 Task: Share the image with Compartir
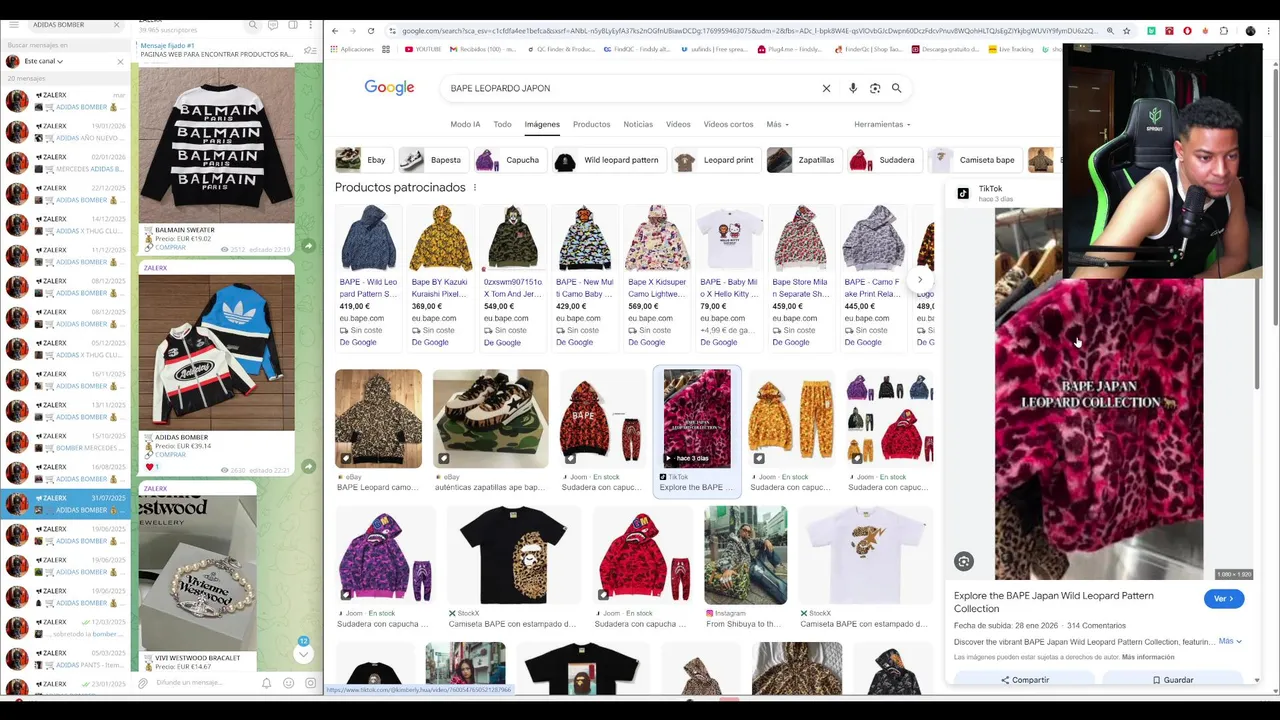point(1025,680)
